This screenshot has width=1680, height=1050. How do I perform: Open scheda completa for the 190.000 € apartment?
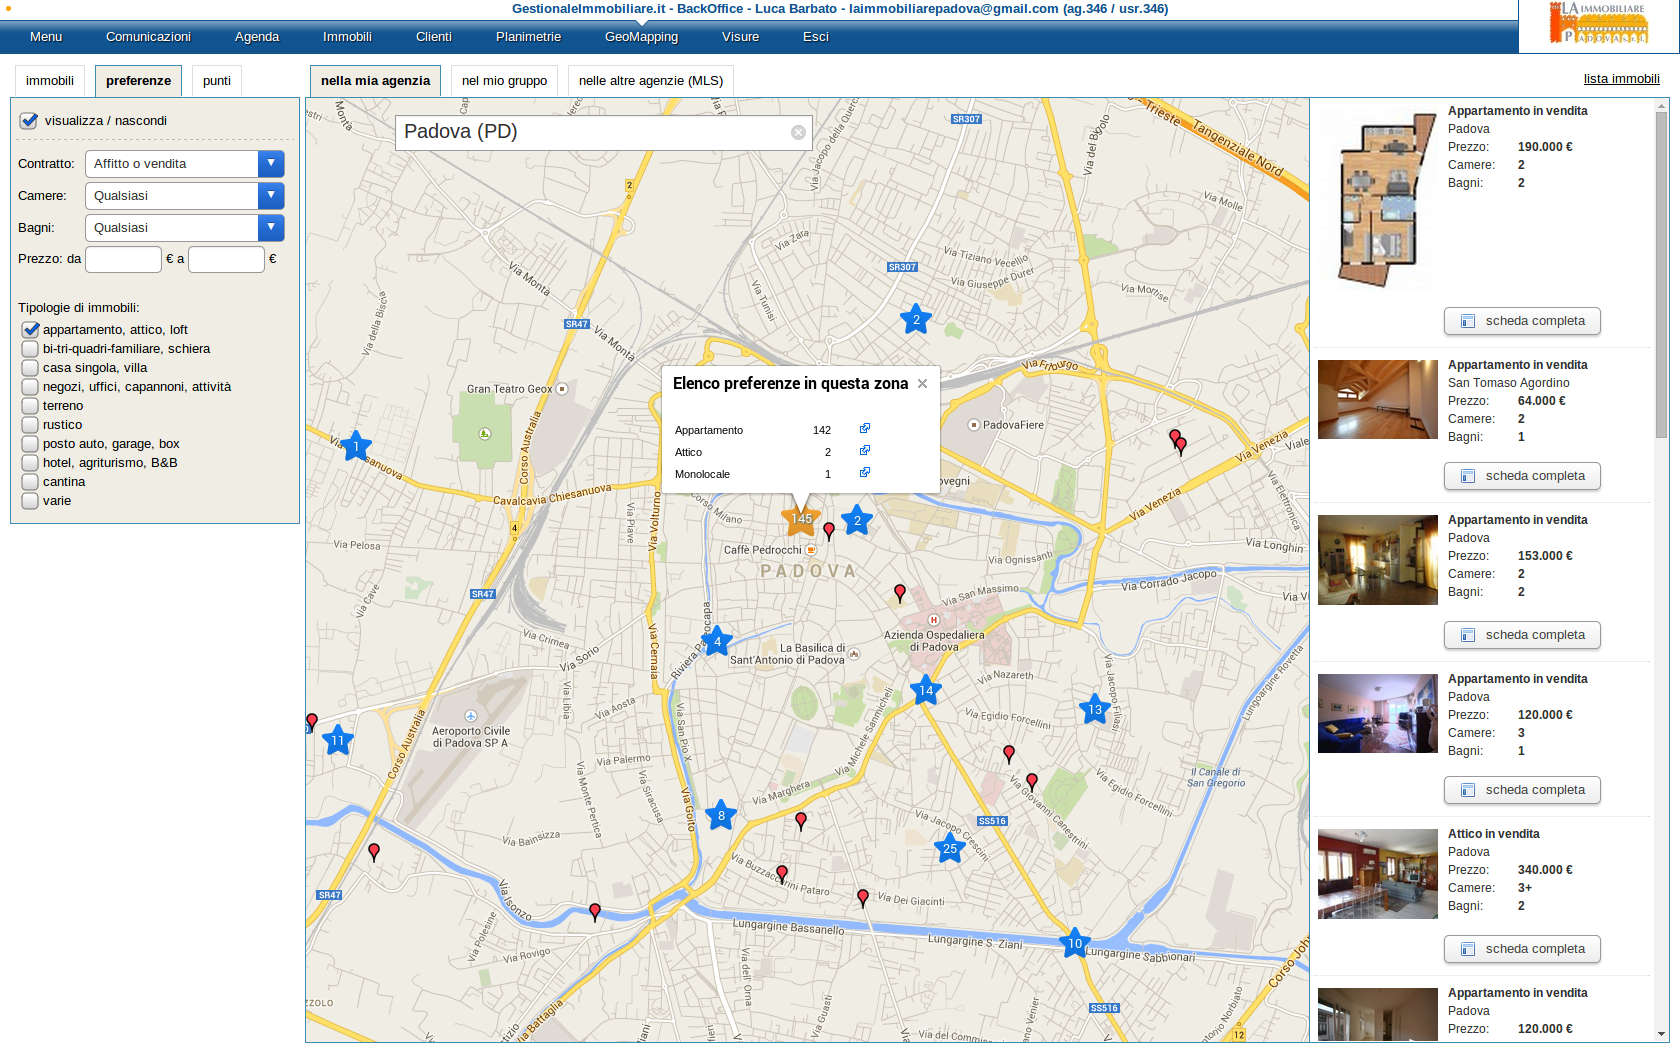1522,321
